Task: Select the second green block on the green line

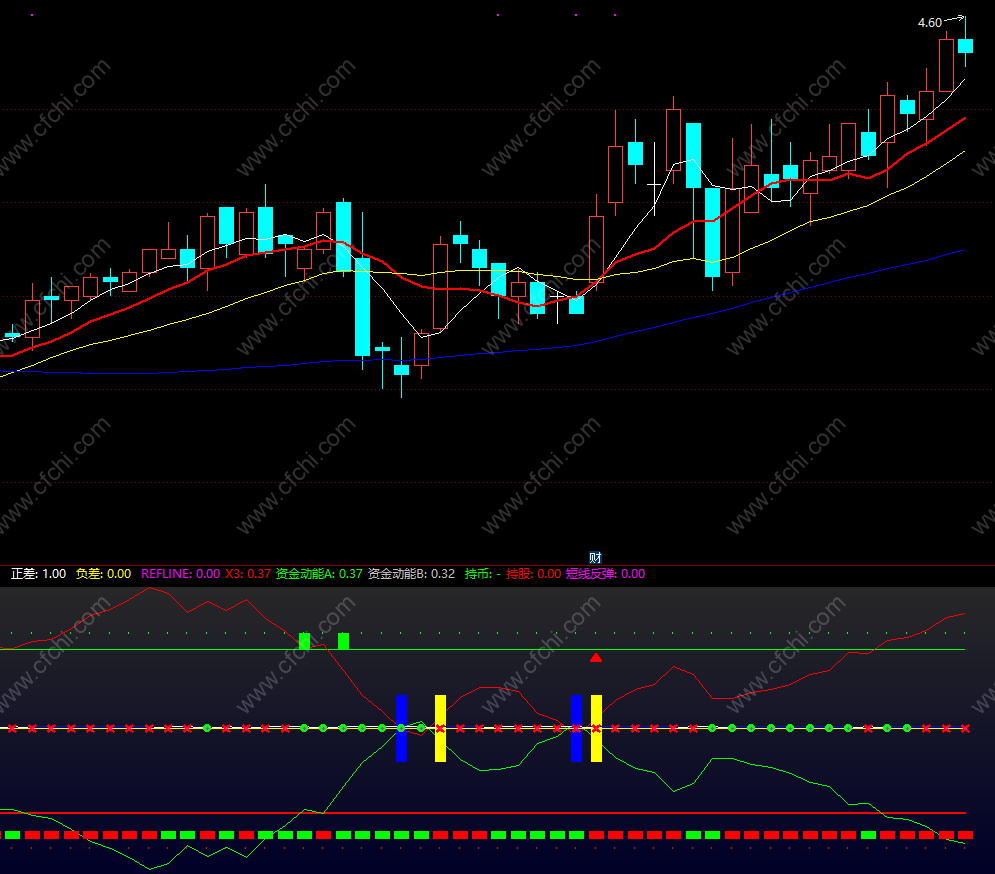Action: (x=343, y=641)
